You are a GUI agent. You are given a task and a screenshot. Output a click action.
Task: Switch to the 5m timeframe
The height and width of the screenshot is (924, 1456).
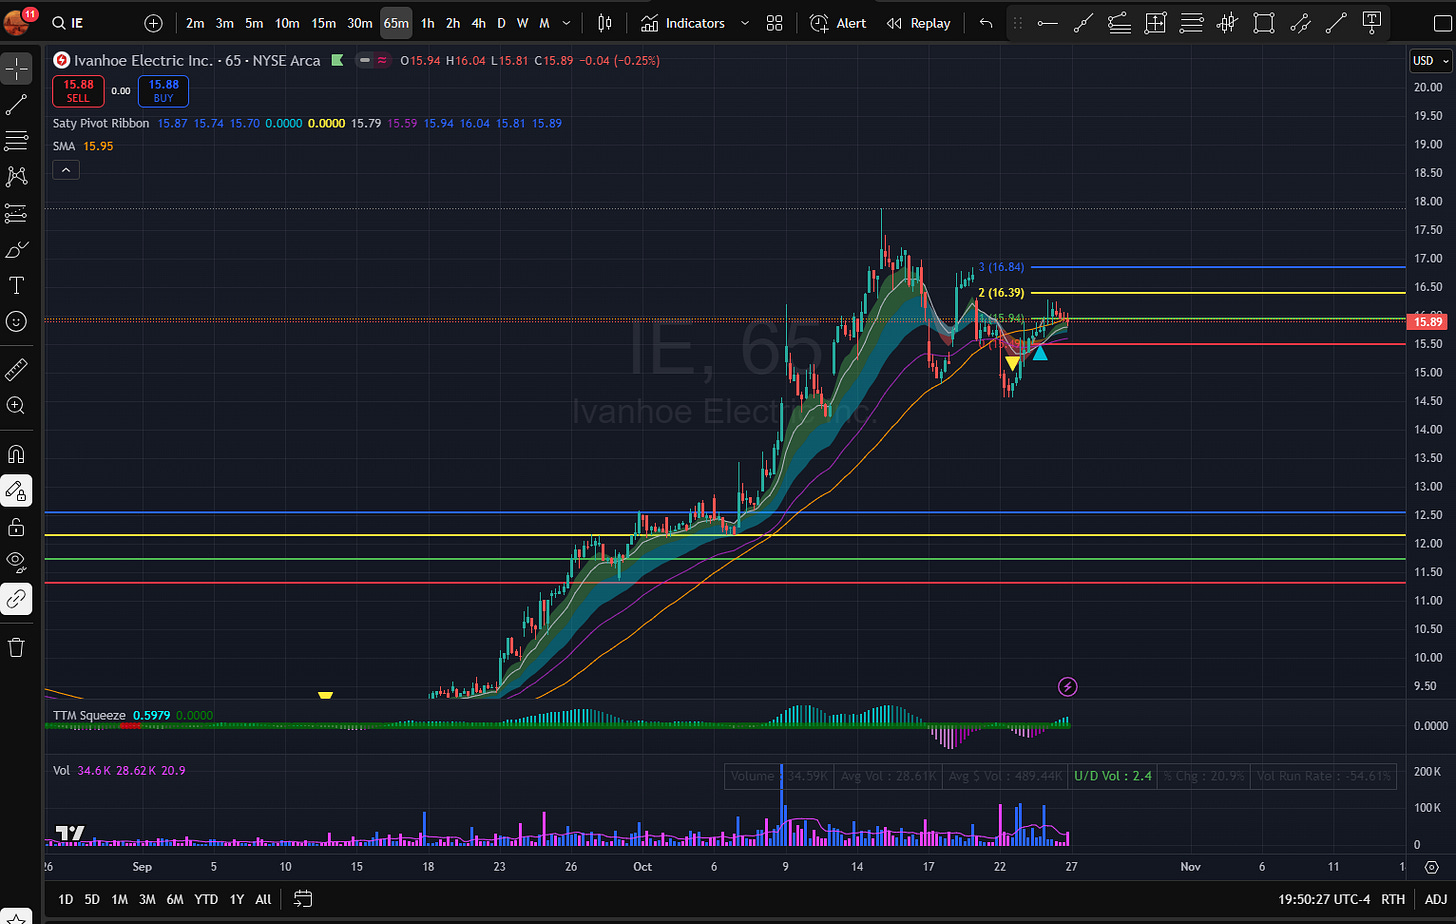(254, 23)
